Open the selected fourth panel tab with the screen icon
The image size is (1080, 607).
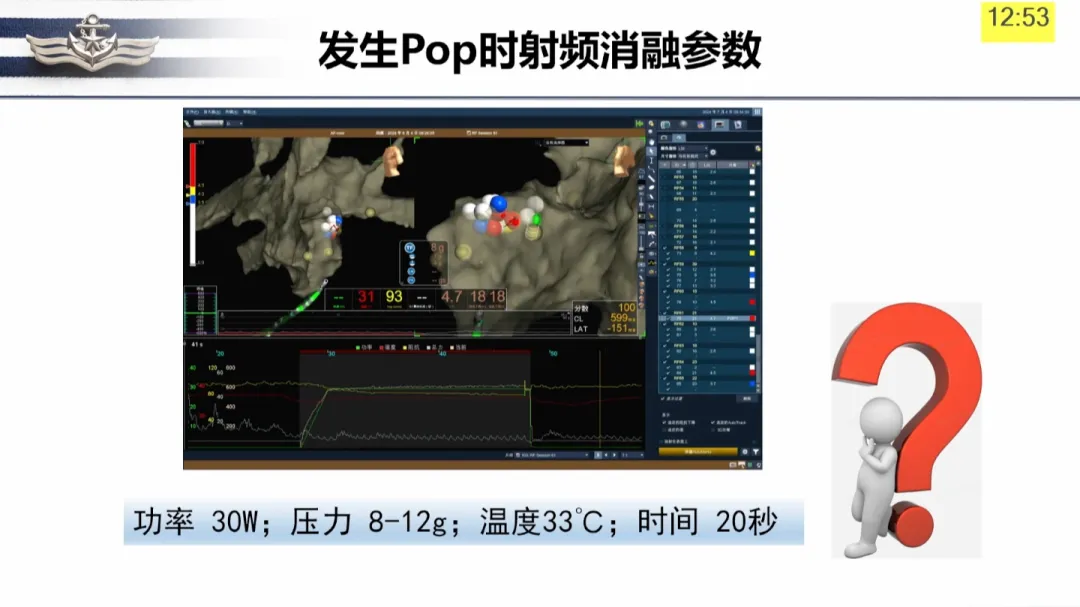click(720, 125)
